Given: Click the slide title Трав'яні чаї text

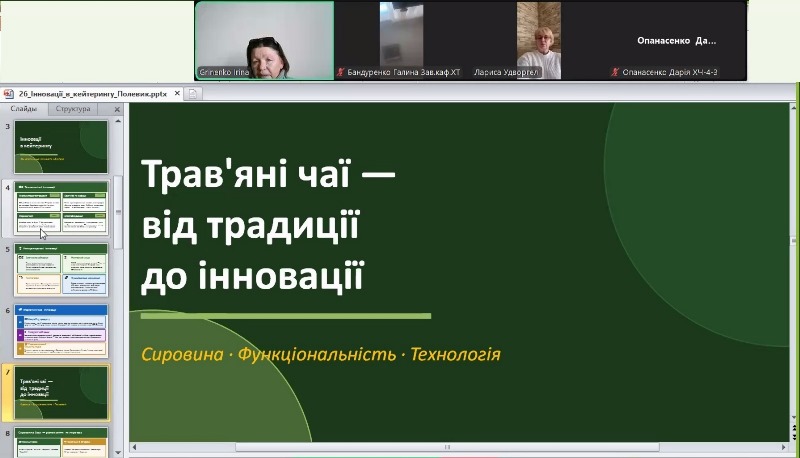Looking at the screenshot, I should 245,173.
